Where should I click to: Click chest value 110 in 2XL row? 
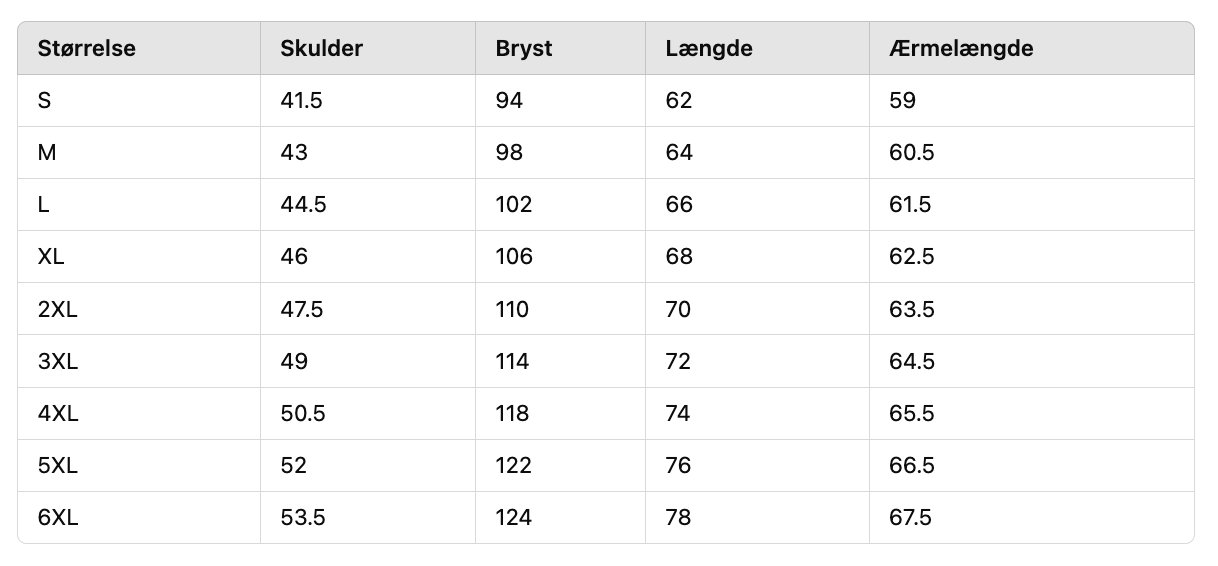tap(512, 309)
